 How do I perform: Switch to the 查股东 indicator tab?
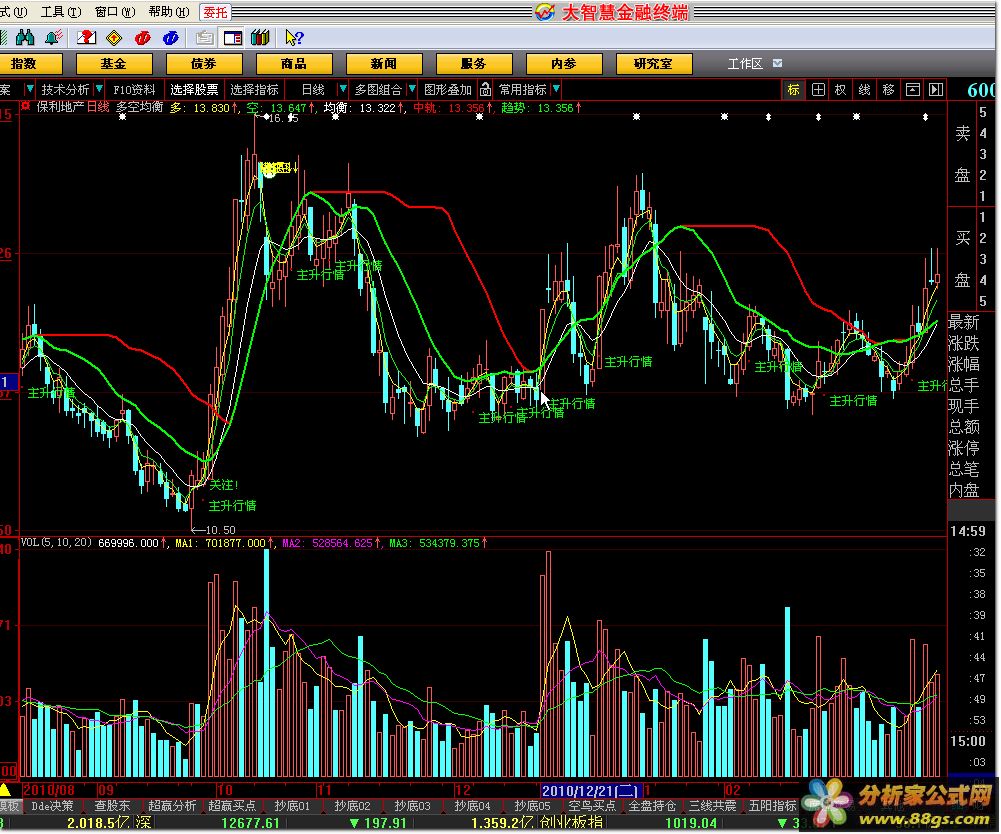(x=112, y=806)
